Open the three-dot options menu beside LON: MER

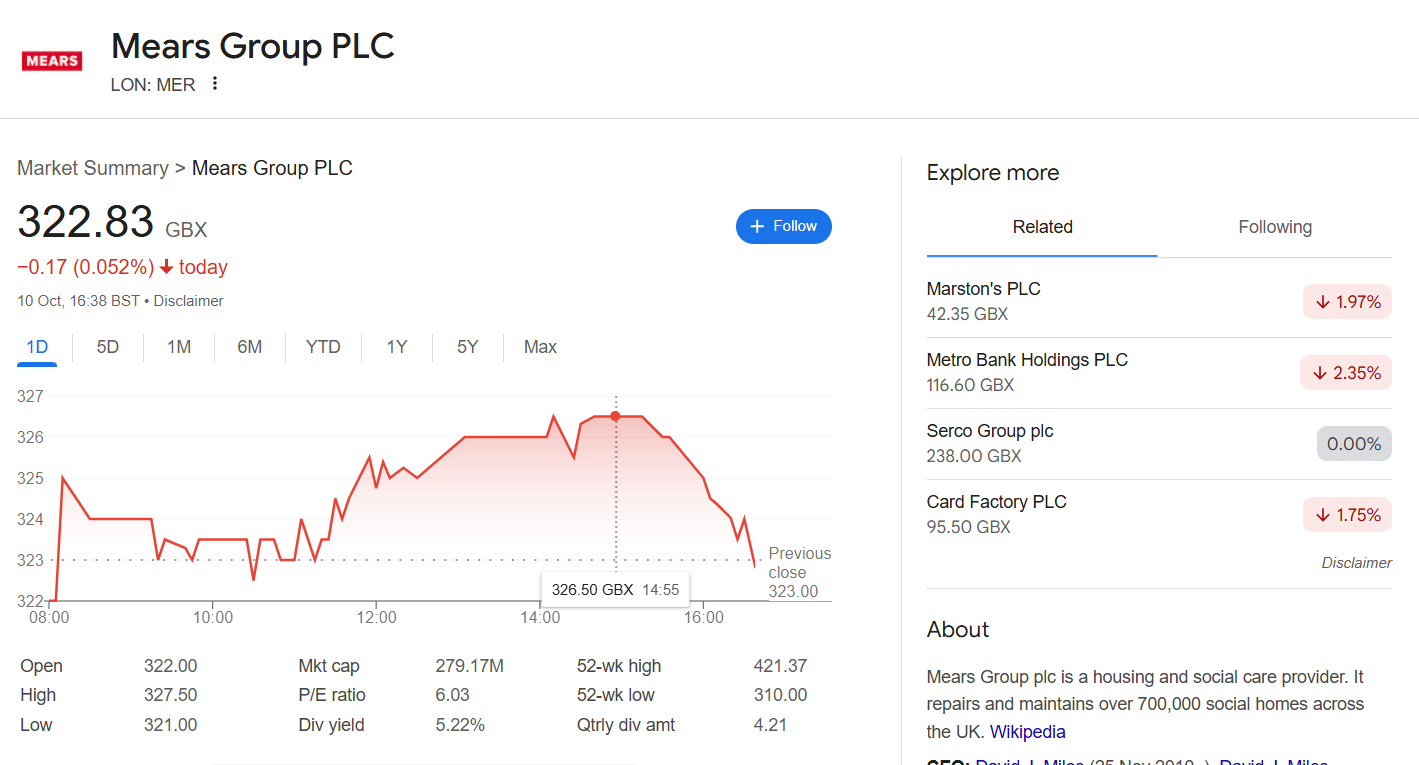point(214,84)
